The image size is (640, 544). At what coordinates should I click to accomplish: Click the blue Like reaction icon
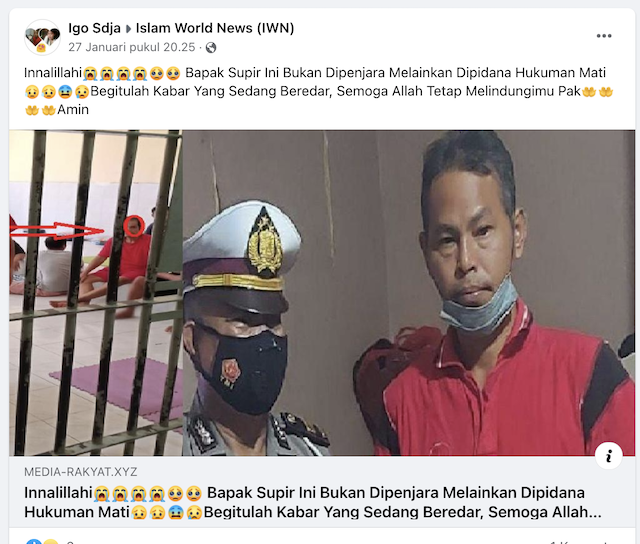pos(33,542)
